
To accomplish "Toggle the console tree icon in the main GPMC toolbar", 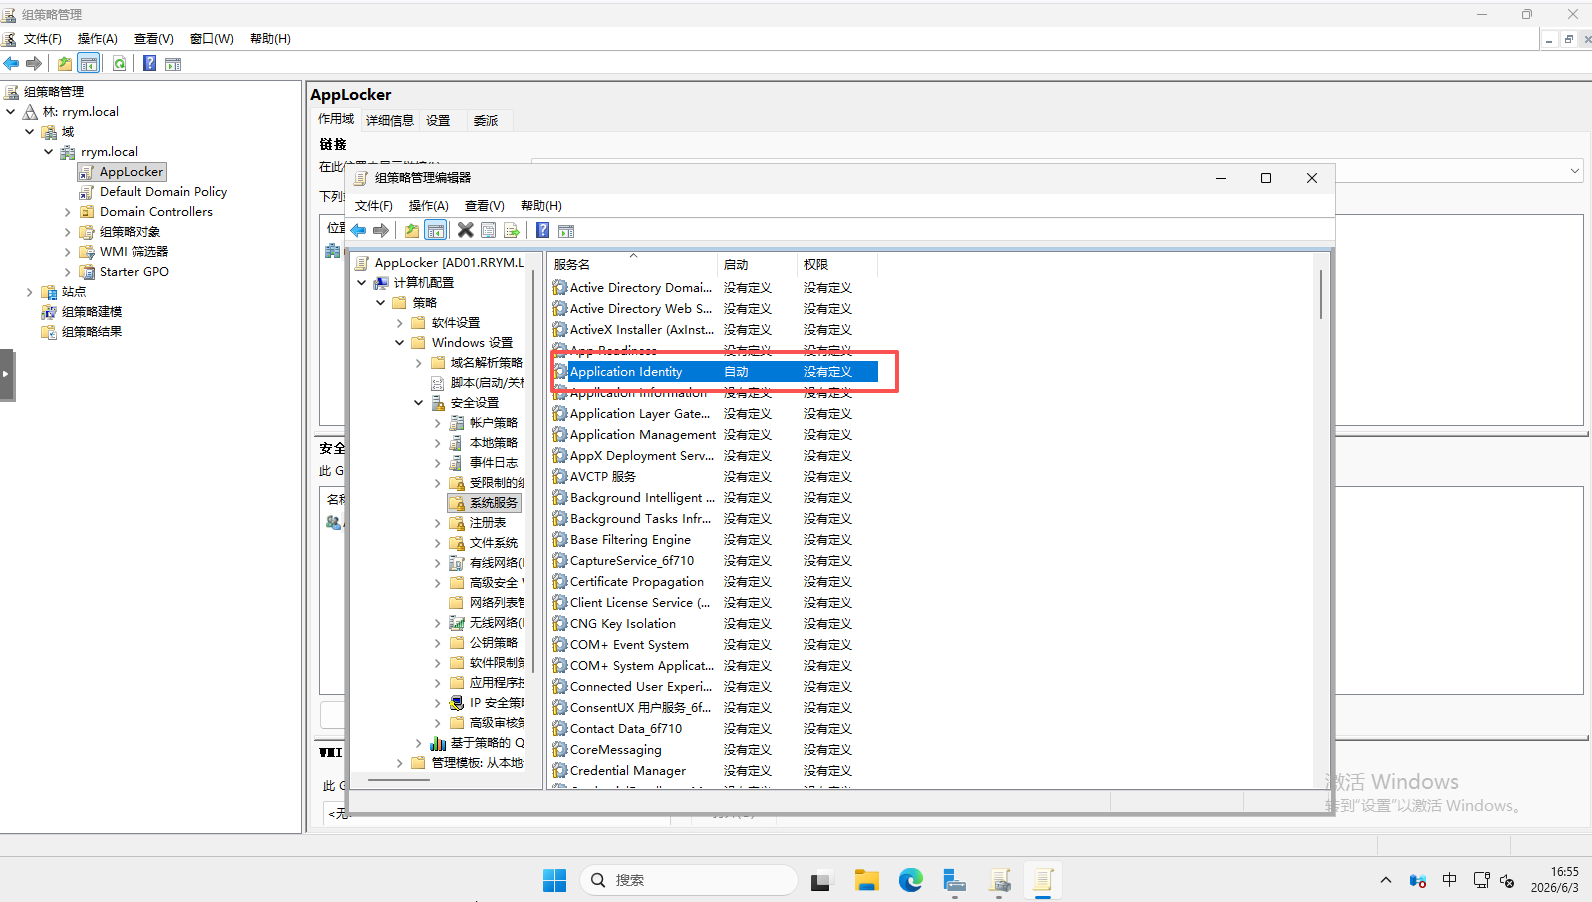I will (89, 64).
